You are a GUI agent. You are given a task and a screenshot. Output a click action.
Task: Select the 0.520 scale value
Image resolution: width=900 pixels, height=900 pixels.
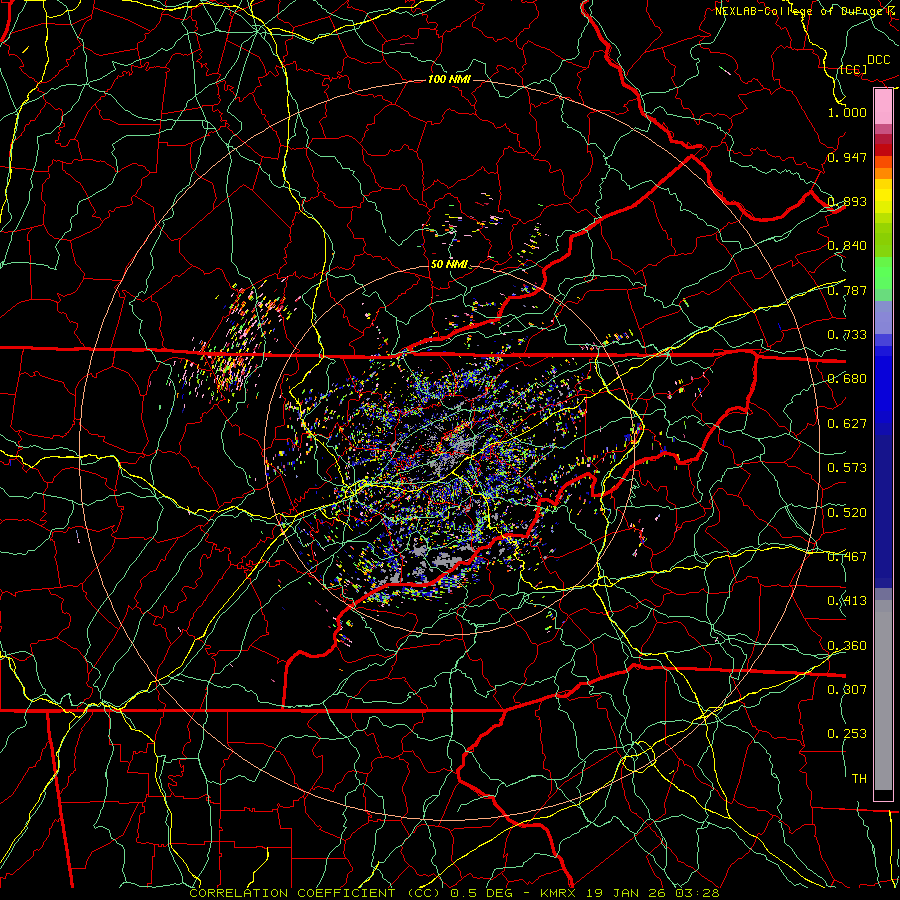point(847,513)
